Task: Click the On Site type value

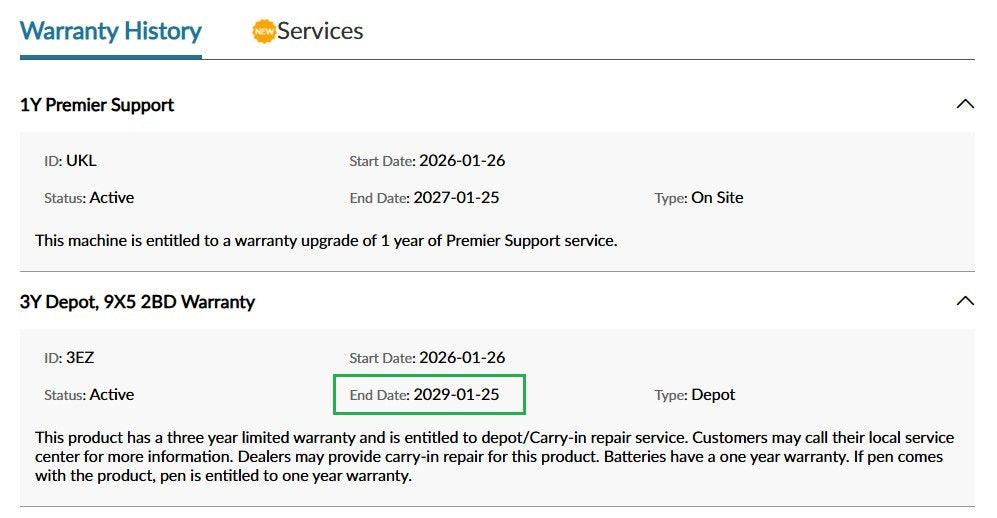Action: [717, 198]
